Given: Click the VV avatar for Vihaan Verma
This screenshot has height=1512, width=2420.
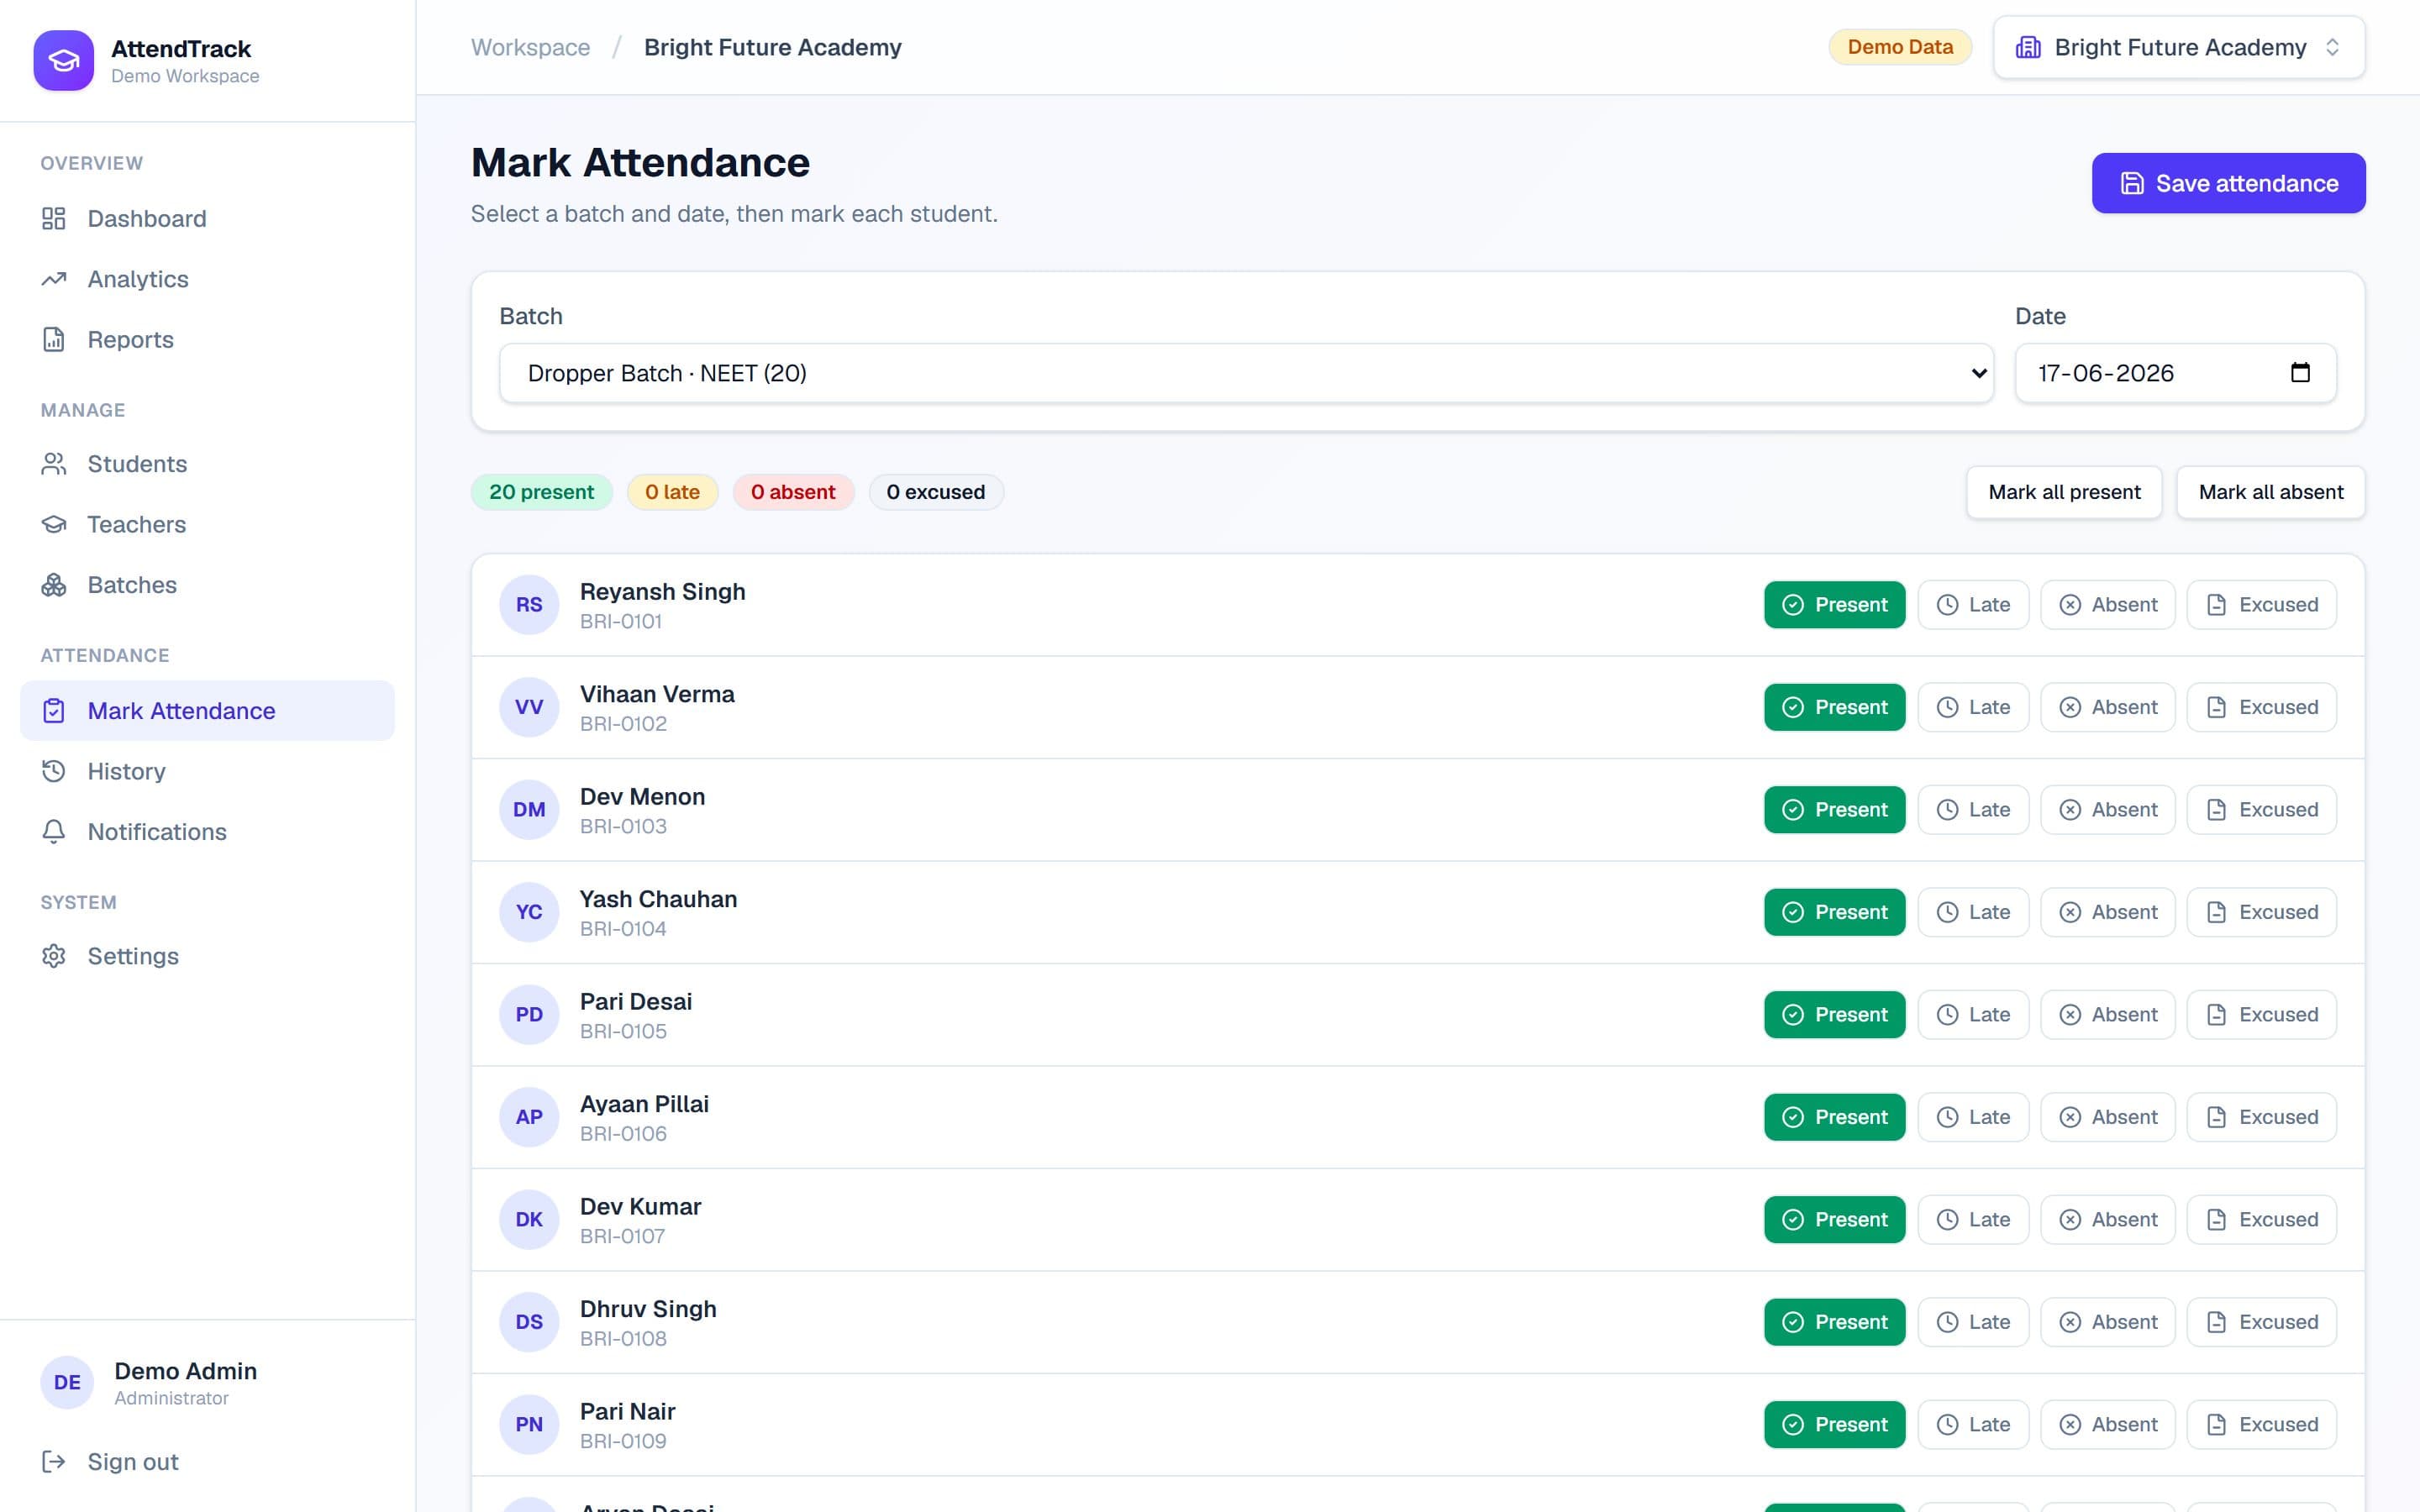Looking at the screenshot, I should (529, 707).
